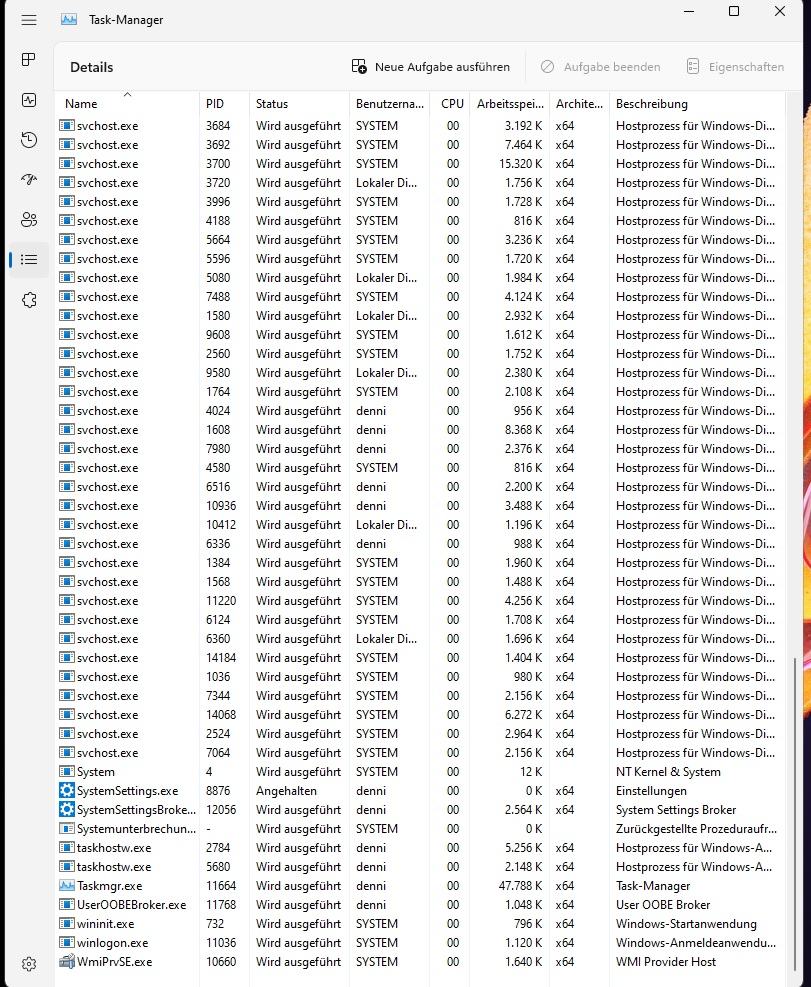Click the Aufgabe beenden button
The width and height of the screenshot is (811, 987).
click(x=601, y=67)
